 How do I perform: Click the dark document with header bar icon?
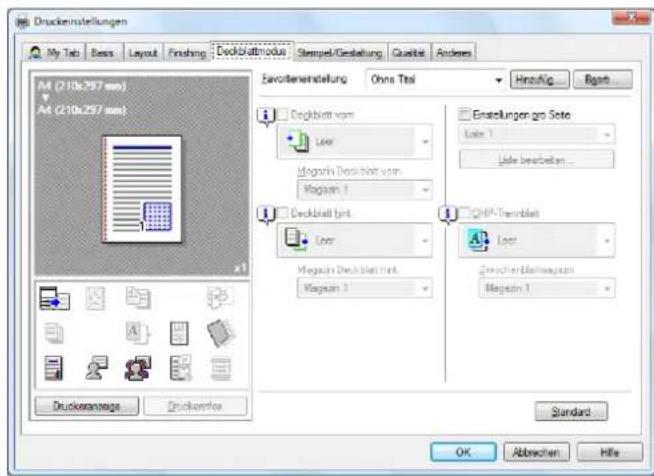click(54, 368)
